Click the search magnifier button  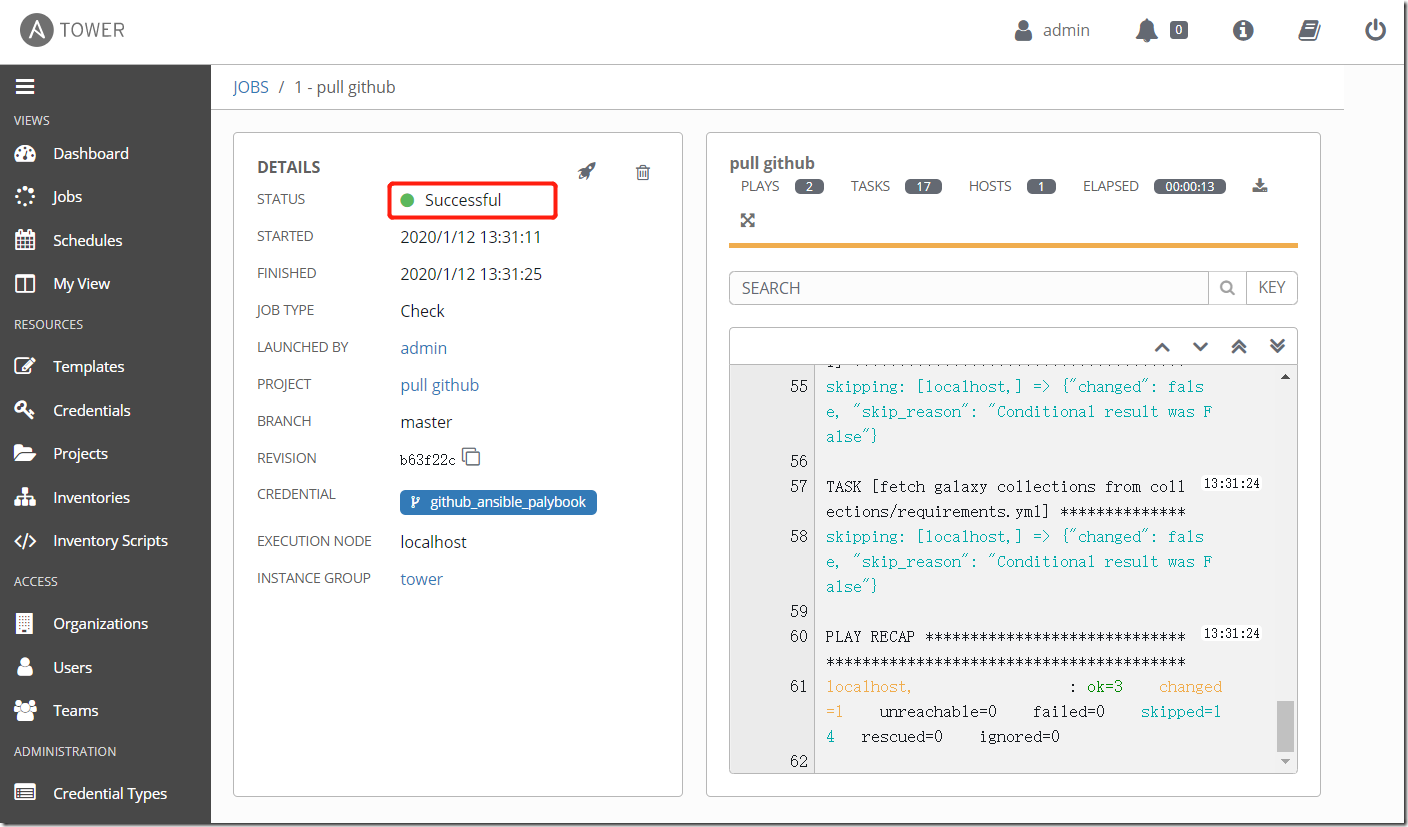pos(1227,288)
